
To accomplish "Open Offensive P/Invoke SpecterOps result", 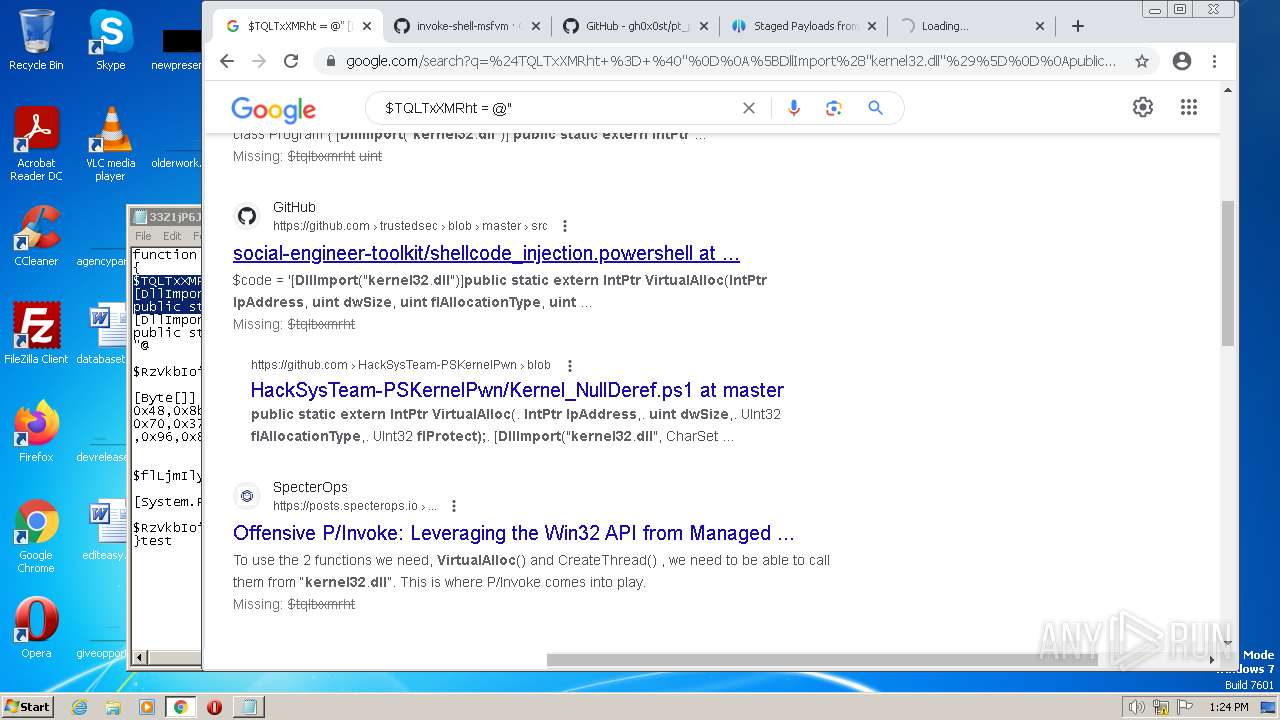I will point(514,533).
